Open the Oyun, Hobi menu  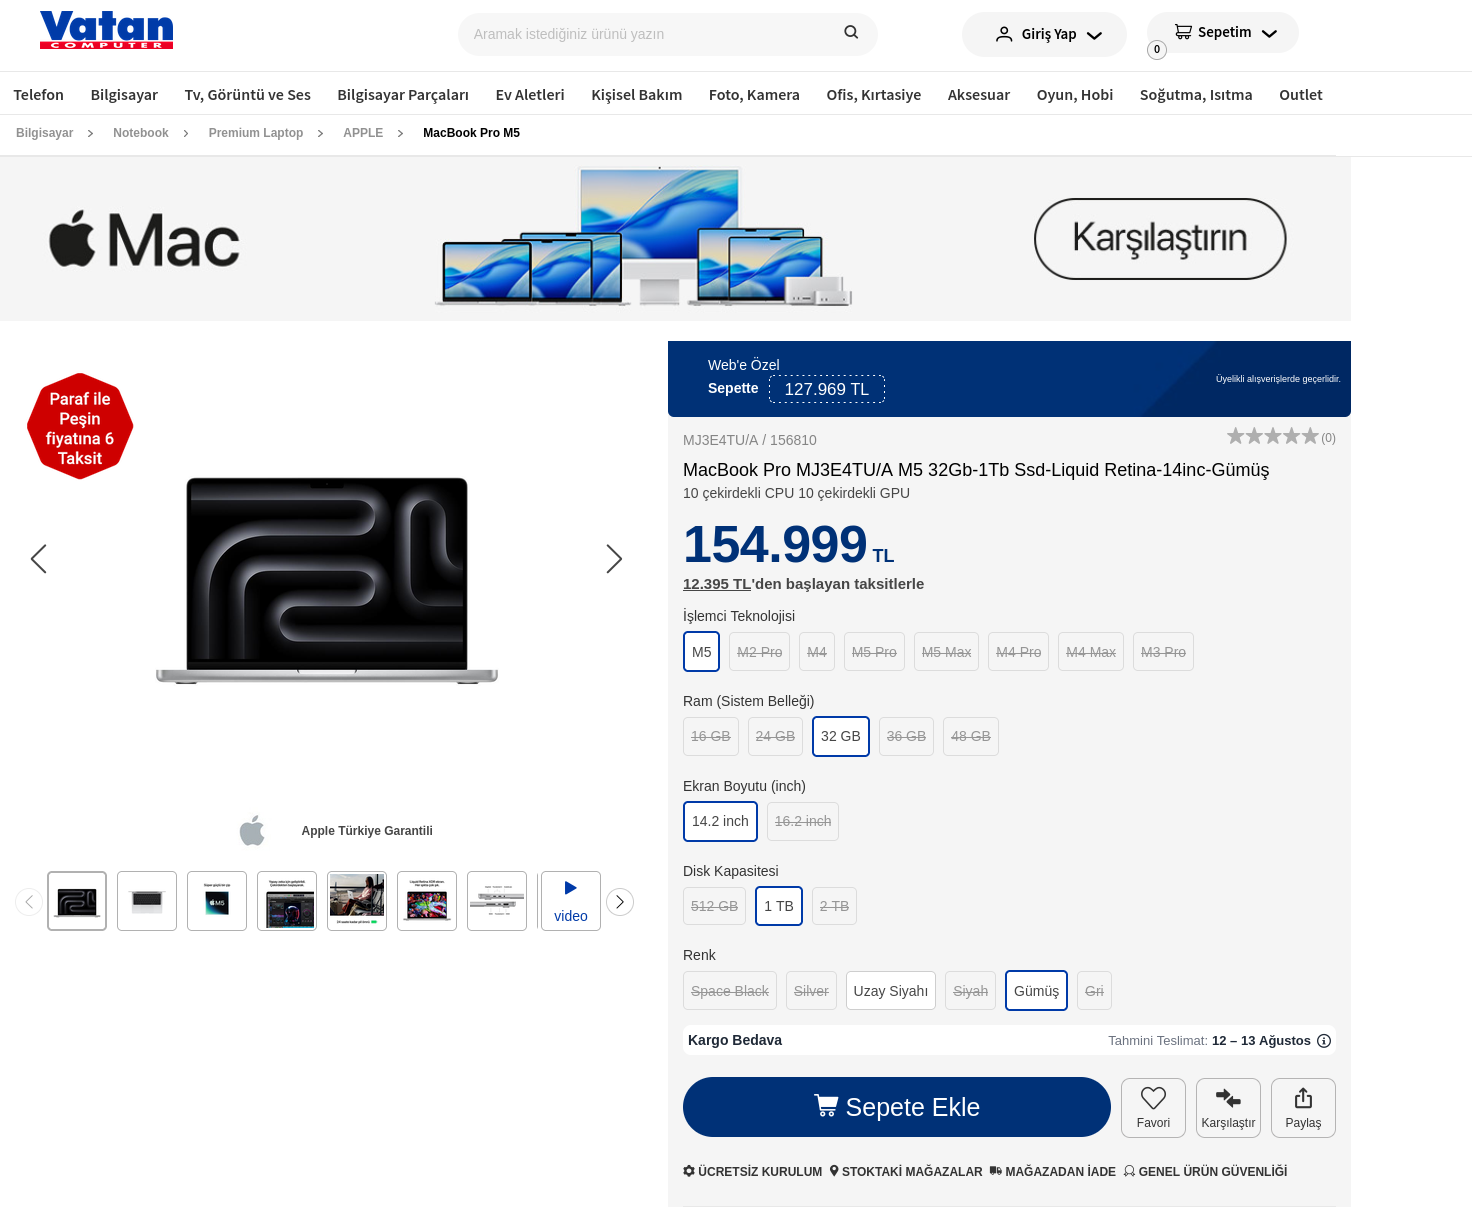[1075, 95]
